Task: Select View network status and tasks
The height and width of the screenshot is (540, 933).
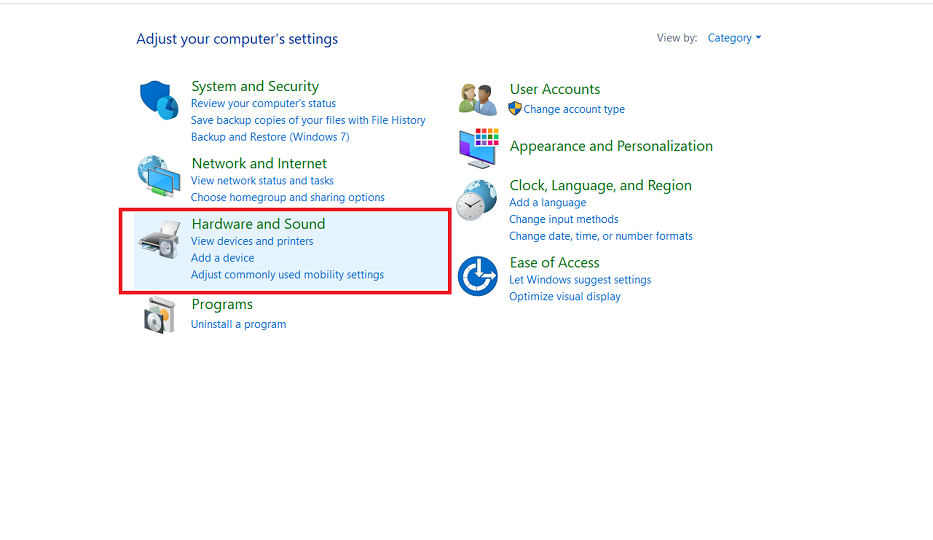Action: [262, 181]
